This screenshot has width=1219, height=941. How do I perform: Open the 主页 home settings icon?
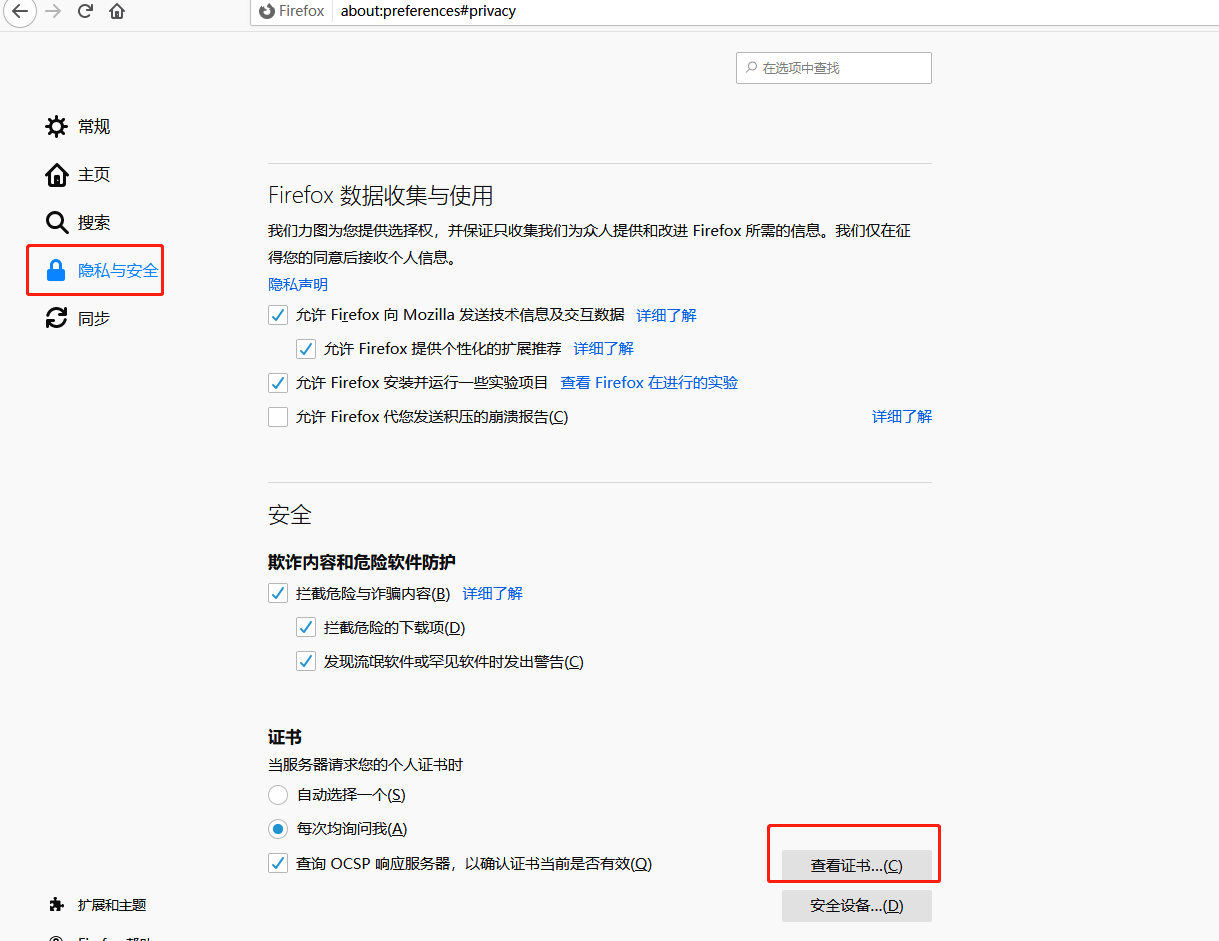[x=57, y=175]
